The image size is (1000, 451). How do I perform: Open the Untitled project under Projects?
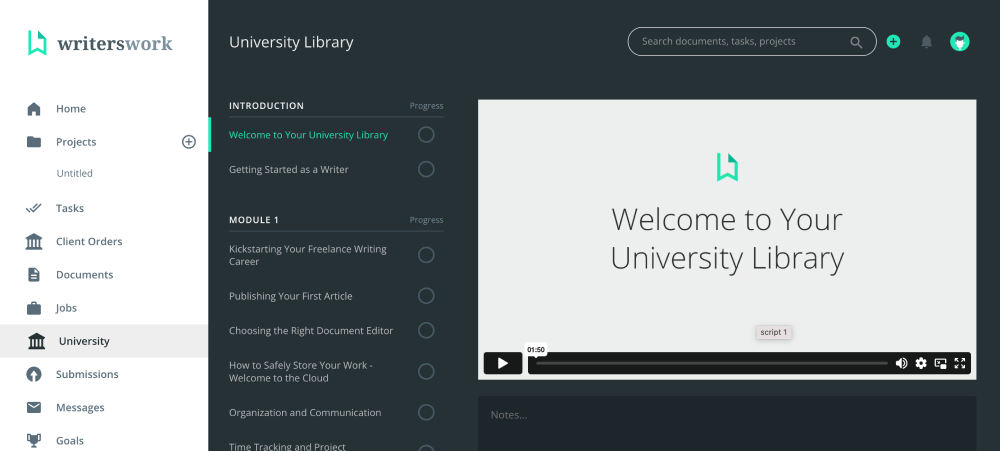coord(74,173)
